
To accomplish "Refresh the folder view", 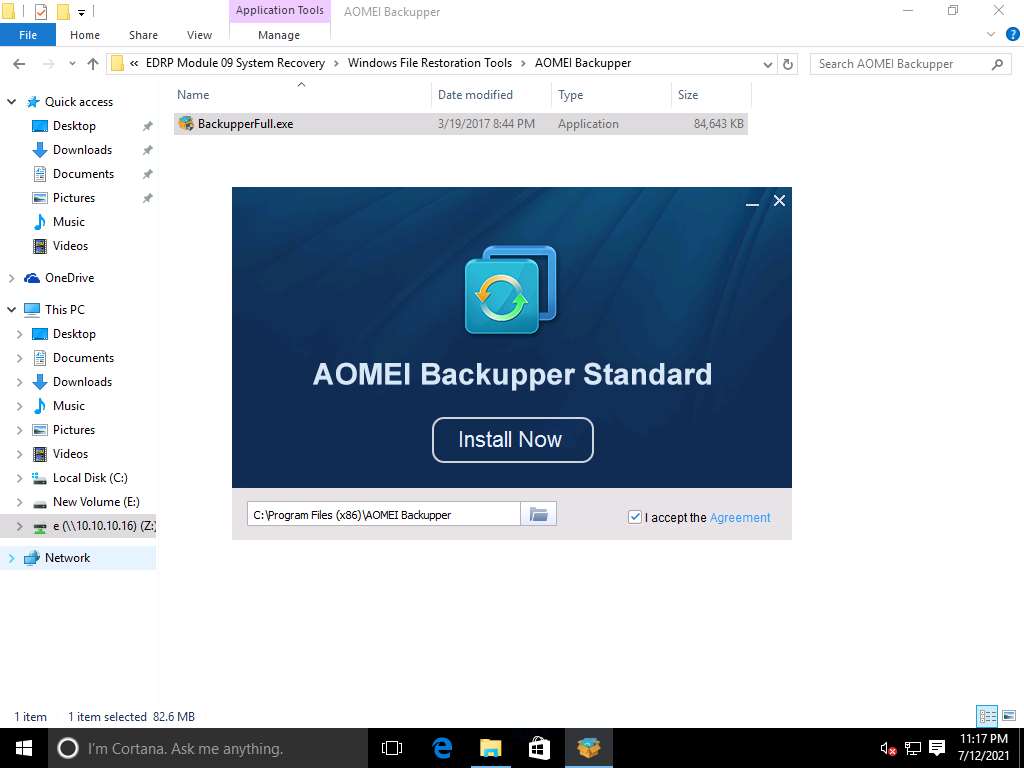I will 788,64.
